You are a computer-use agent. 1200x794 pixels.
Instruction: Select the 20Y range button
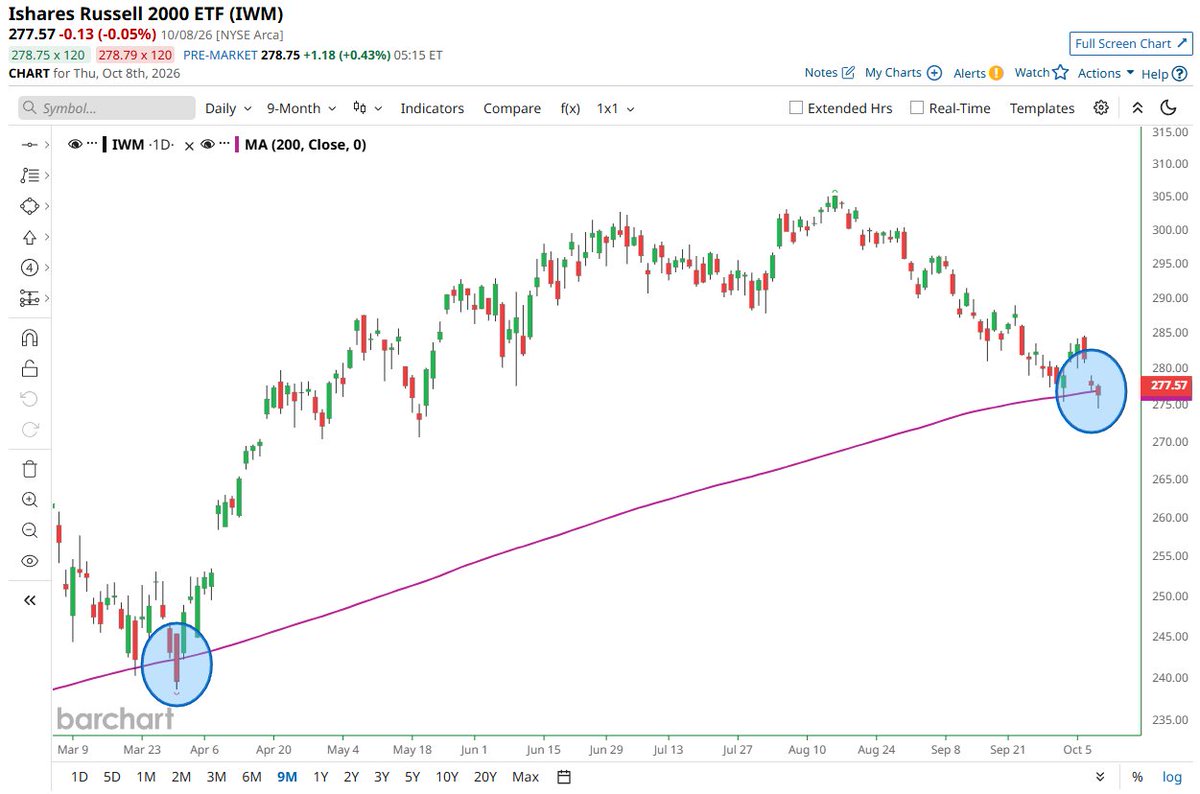[x=485, y=777]
